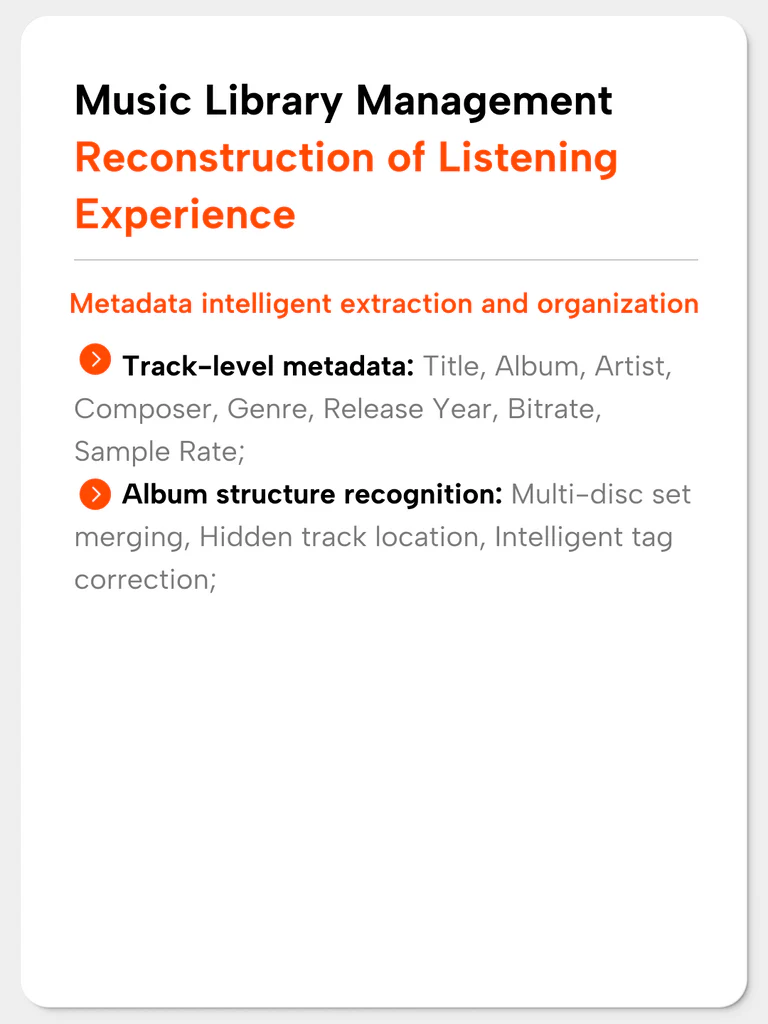Click the Album structure recognition bold label
This screenshot has height=1024, width=768.
[x=312, y=494]
